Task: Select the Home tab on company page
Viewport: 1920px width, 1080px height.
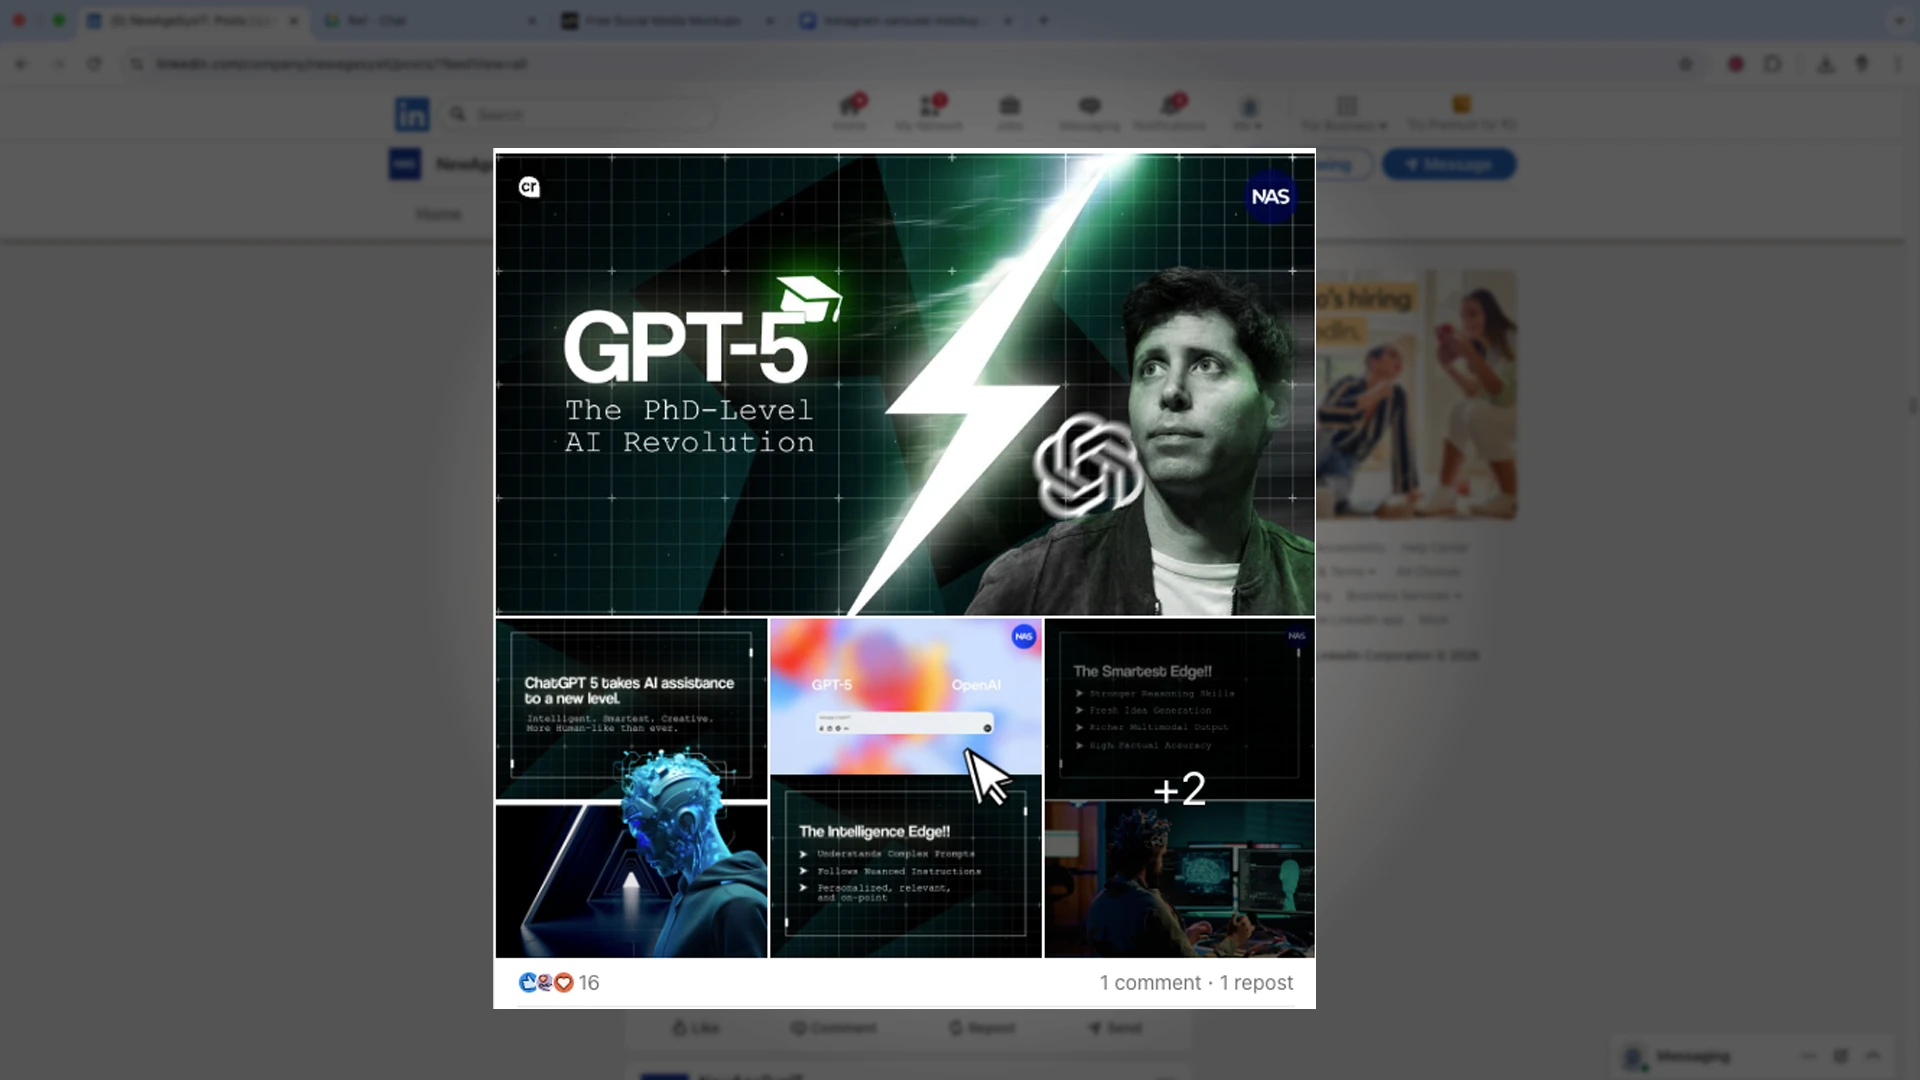Action: coord(438,214)
